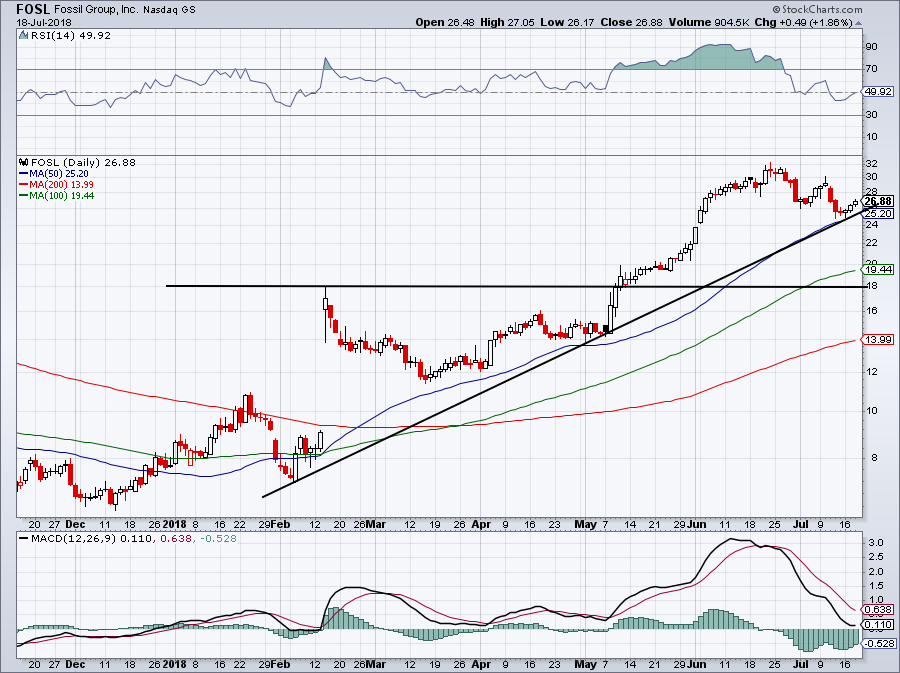Click the 26.88 price tag on right axis
This screenshot has width=900, height=673.
(x=879, y=201)
